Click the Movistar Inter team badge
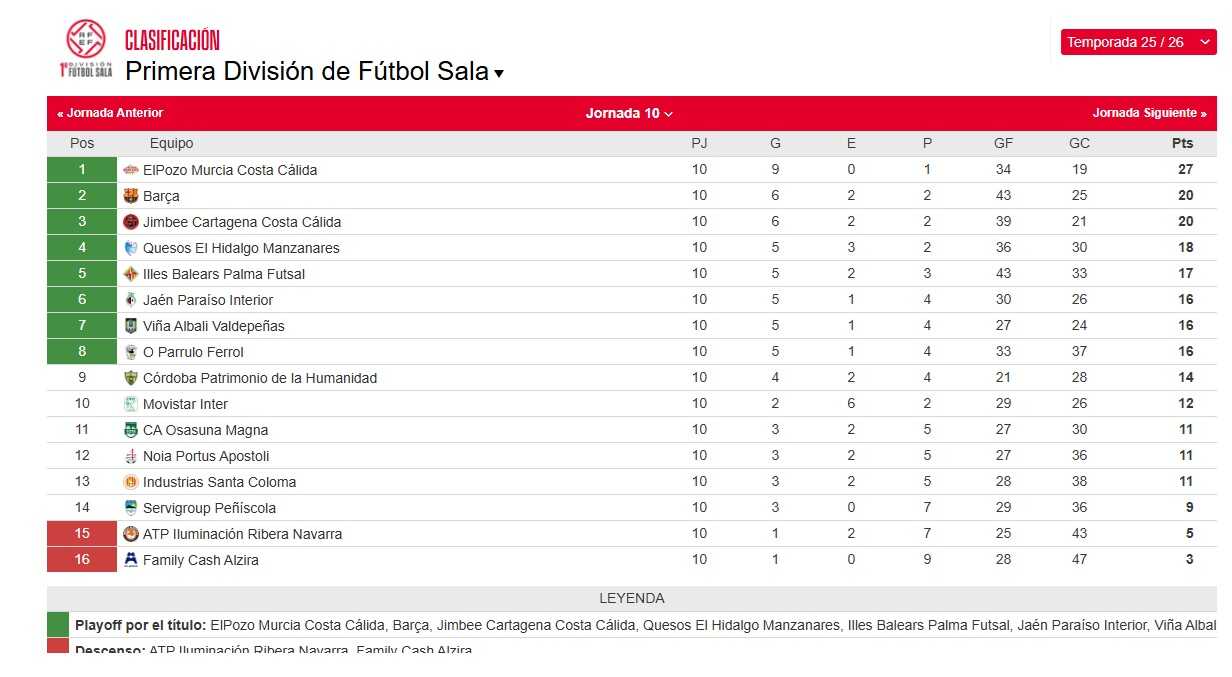The height and width of the screenshot is (677, 1232). click(131, 403)
